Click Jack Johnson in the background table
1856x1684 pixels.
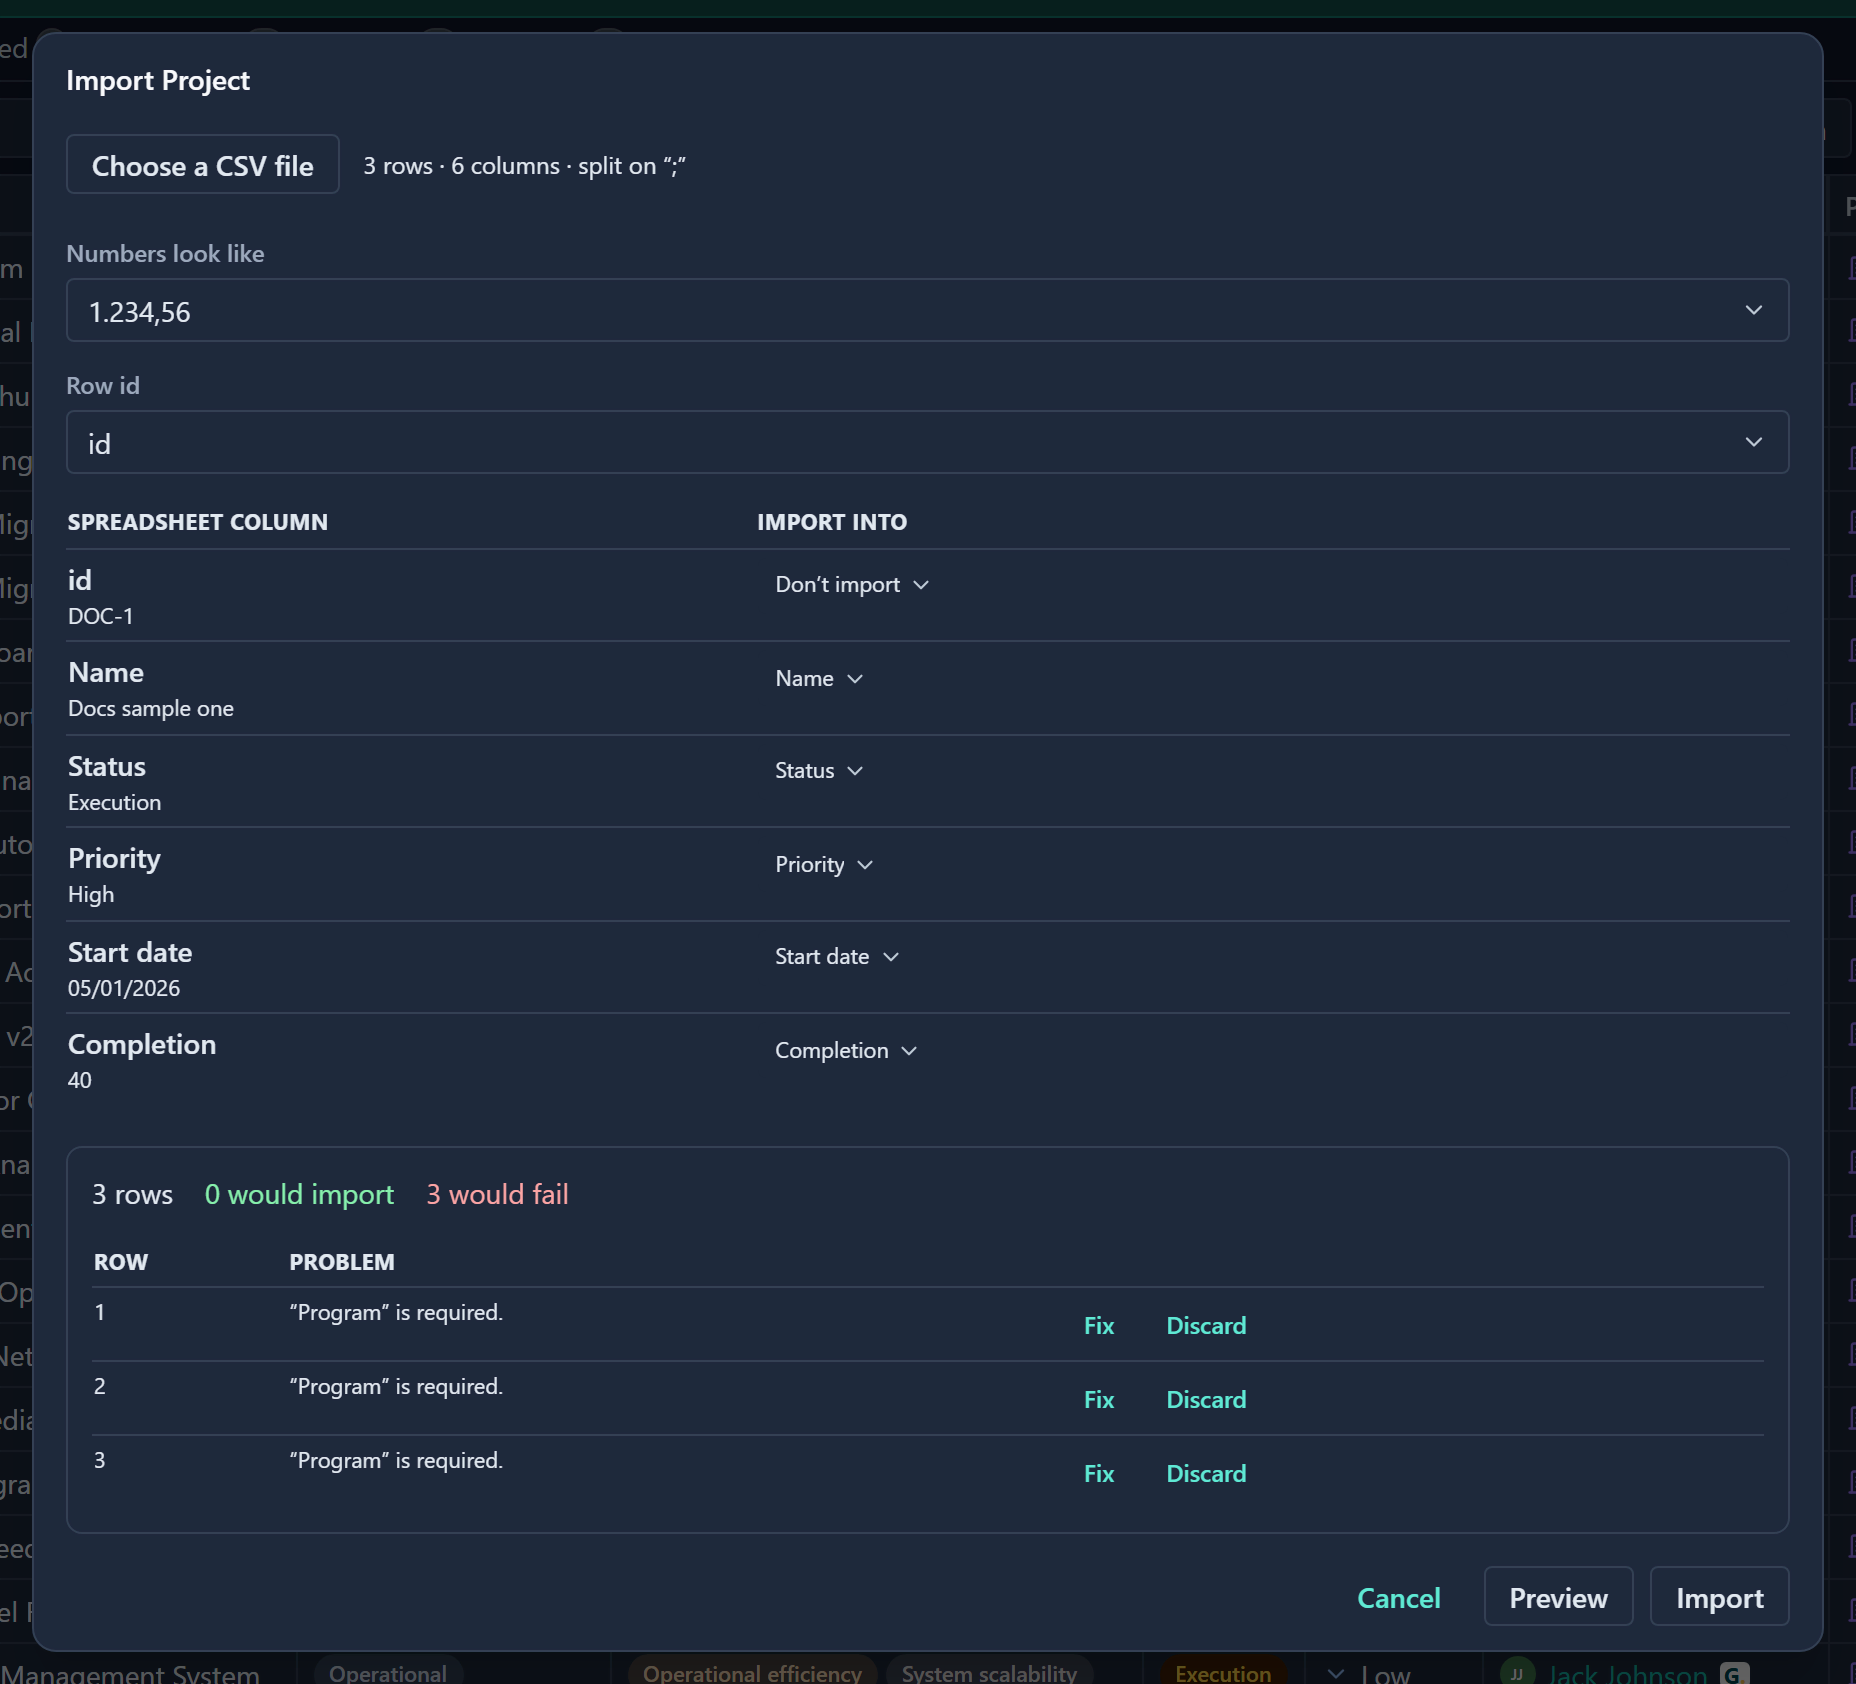1627,1674
